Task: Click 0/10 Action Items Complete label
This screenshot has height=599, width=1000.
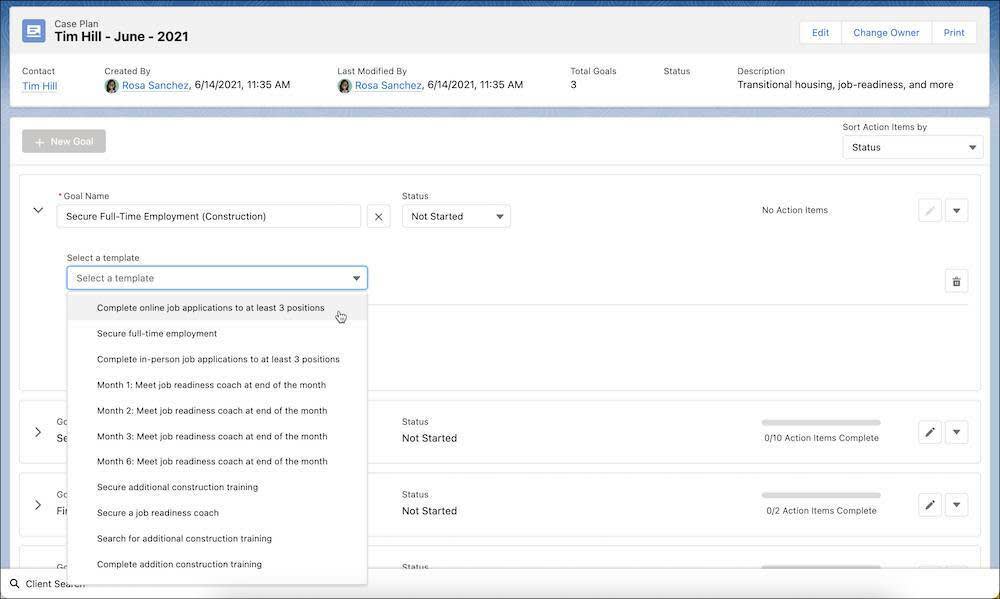Action: coord(821,438)
